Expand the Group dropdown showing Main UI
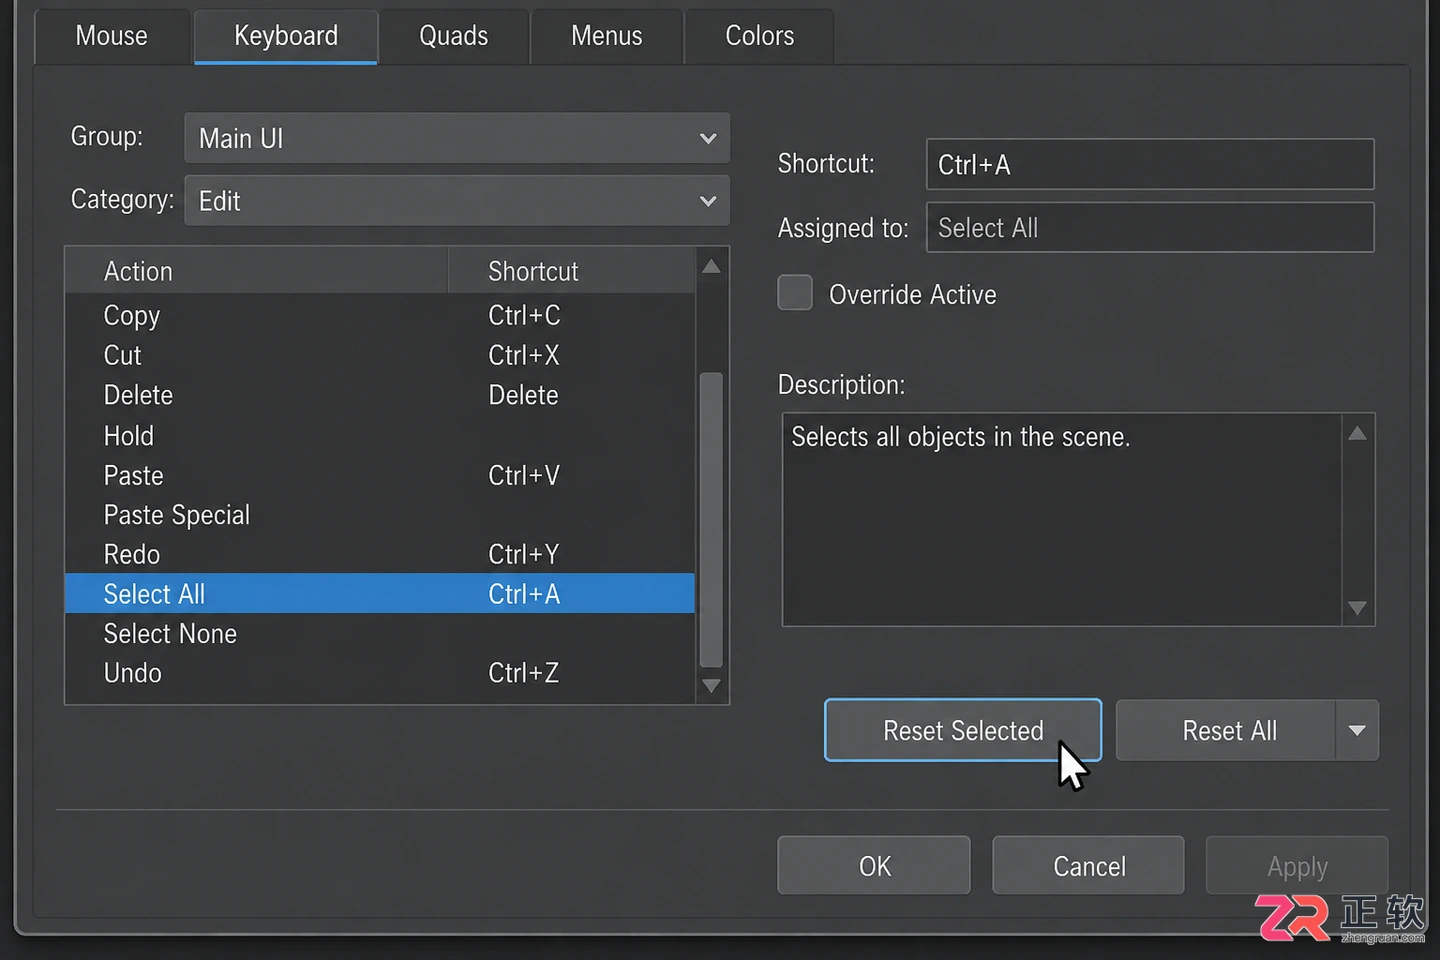Image resolution: width=1440 pixels, height=960 pixels. (x=457, y=138)
